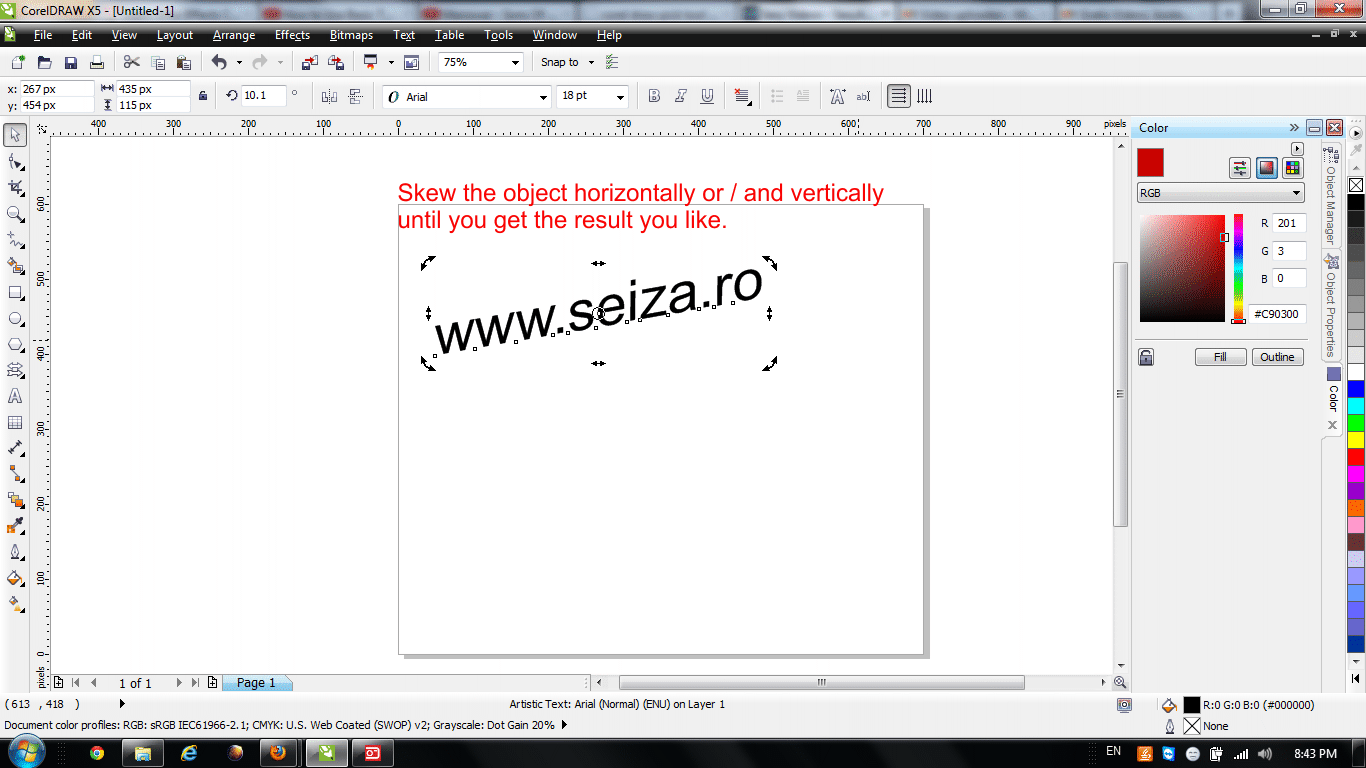
Task: Open the Options icon beside Snap to
Action: (x=612, y=62)
